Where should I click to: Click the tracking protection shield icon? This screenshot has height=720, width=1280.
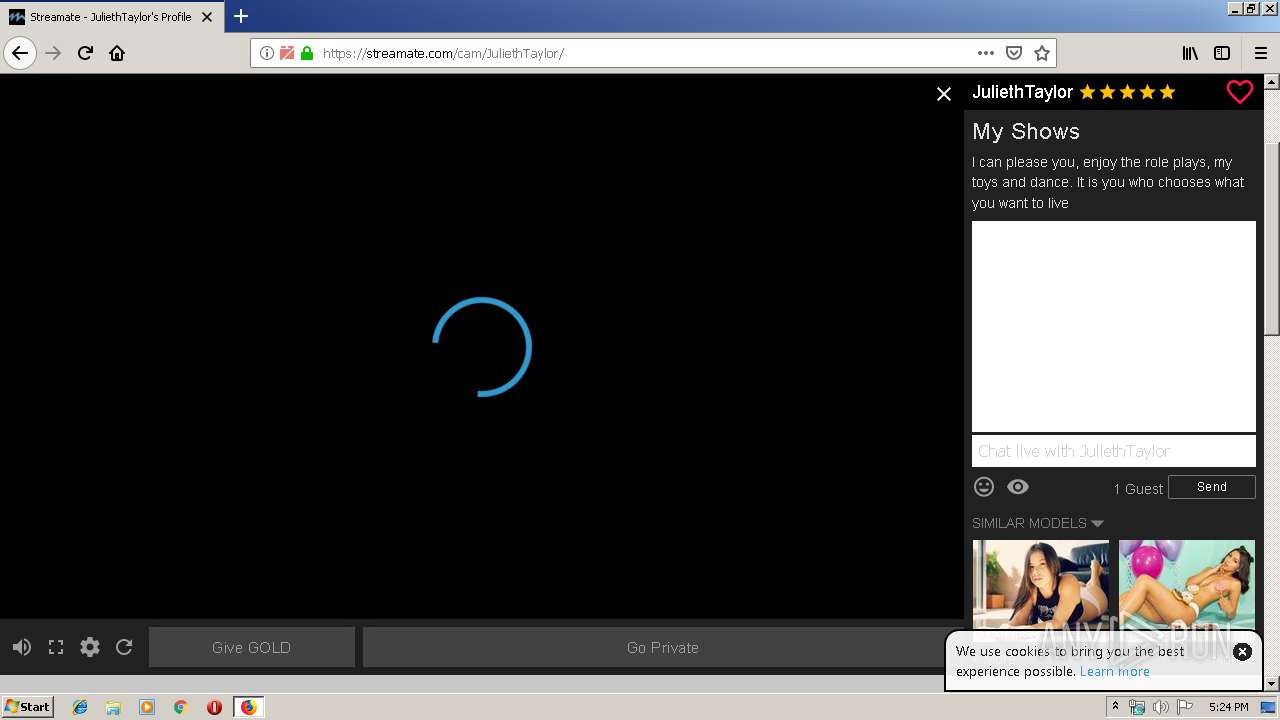(x=287, y=53)
